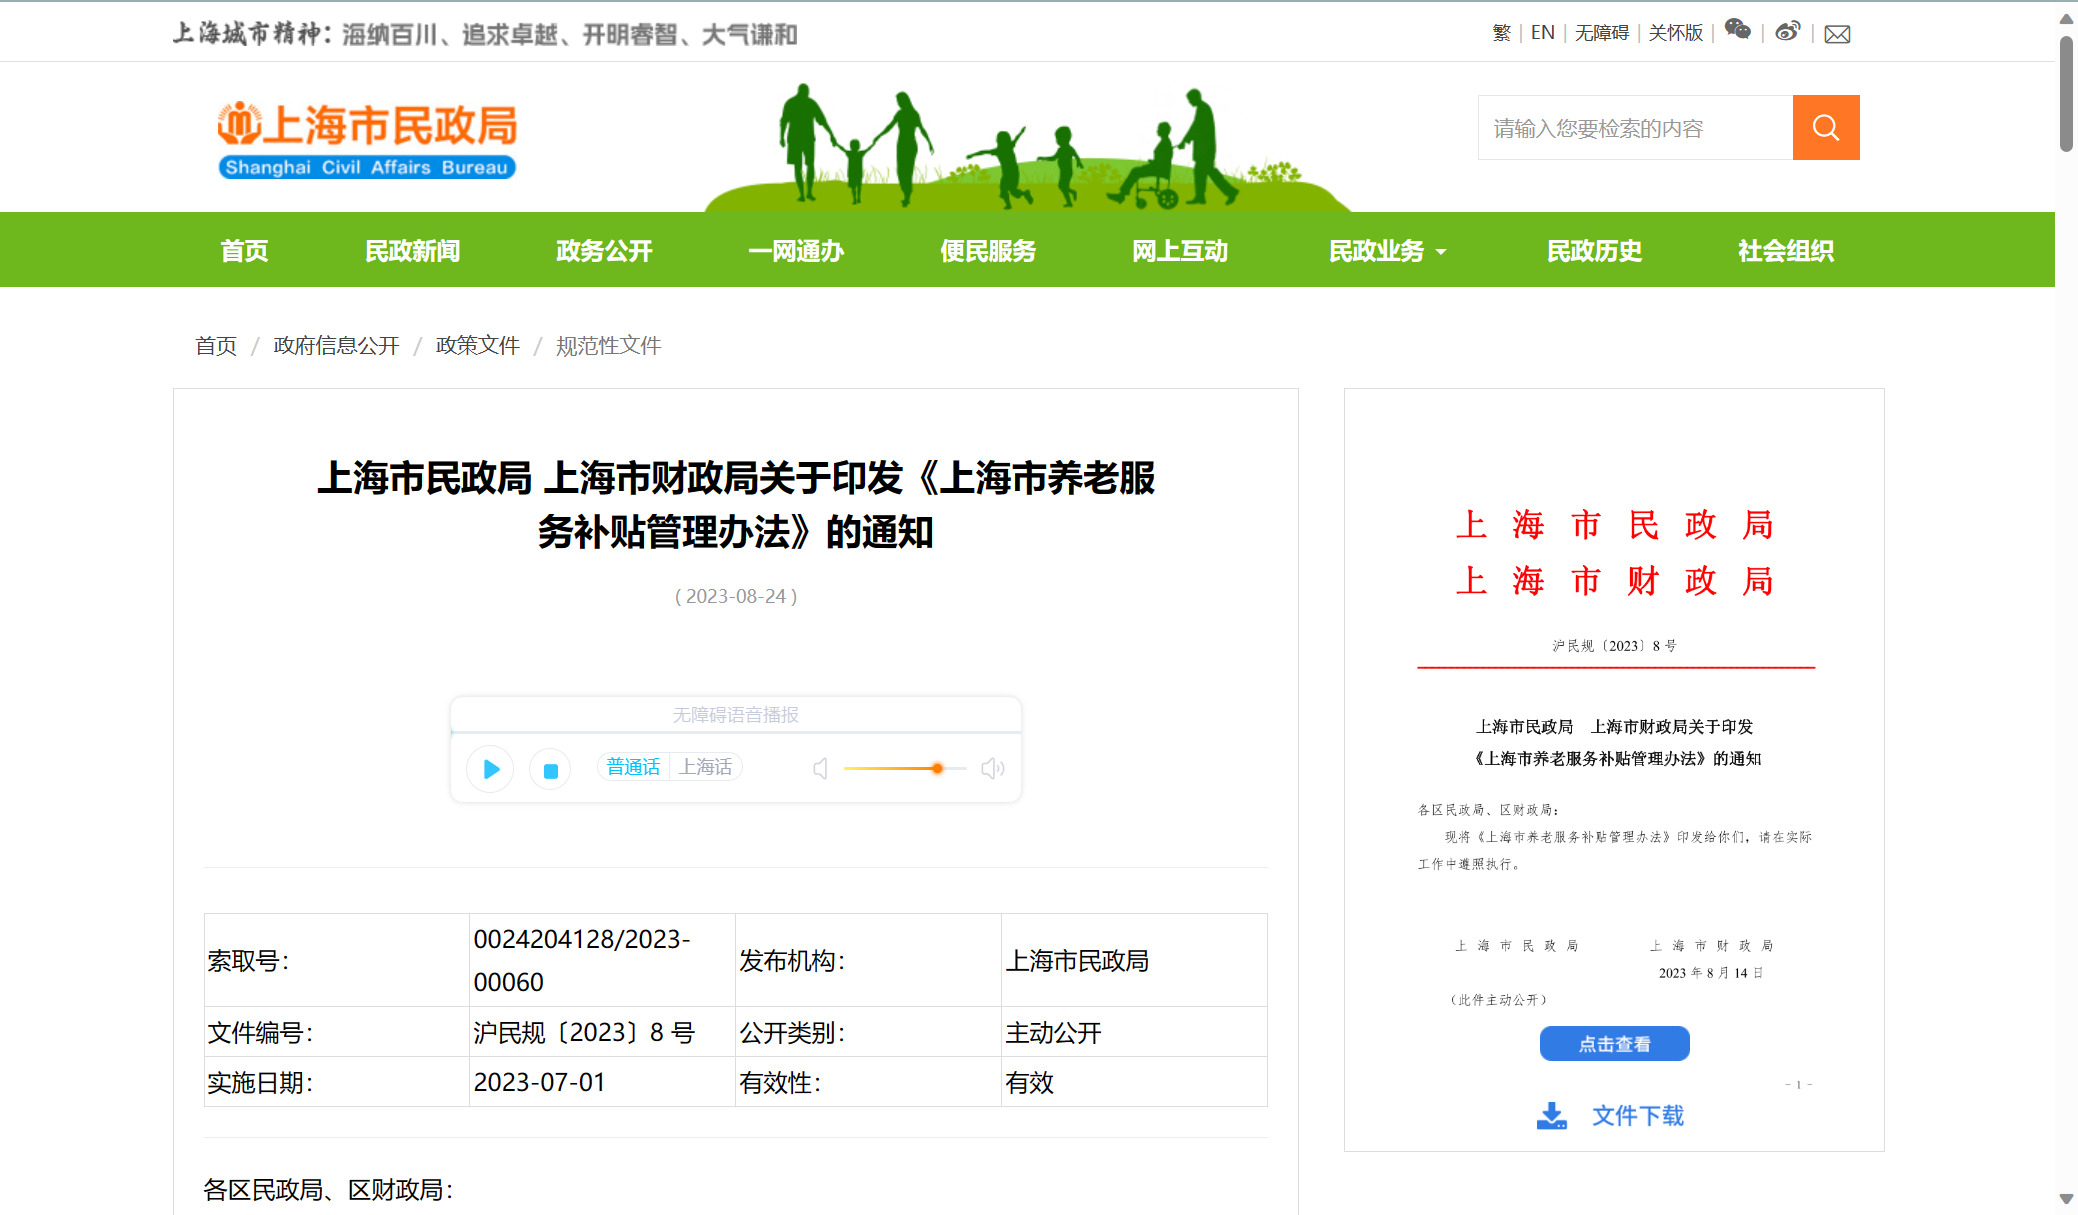Expand the 民政业务 dropdown menu
Viewport: 2078px width, 1215px height.
1387,251
